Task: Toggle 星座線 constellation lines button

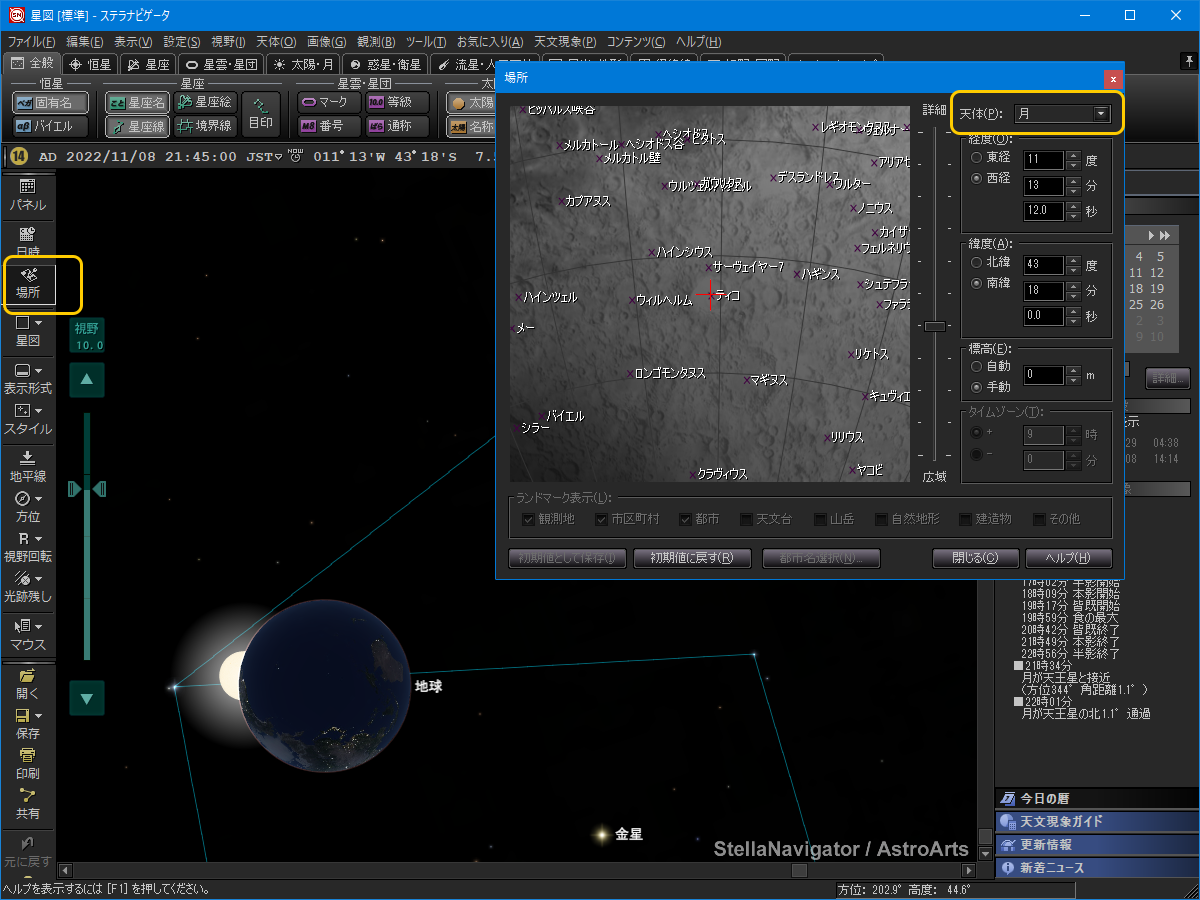Action: click(138, 127)
